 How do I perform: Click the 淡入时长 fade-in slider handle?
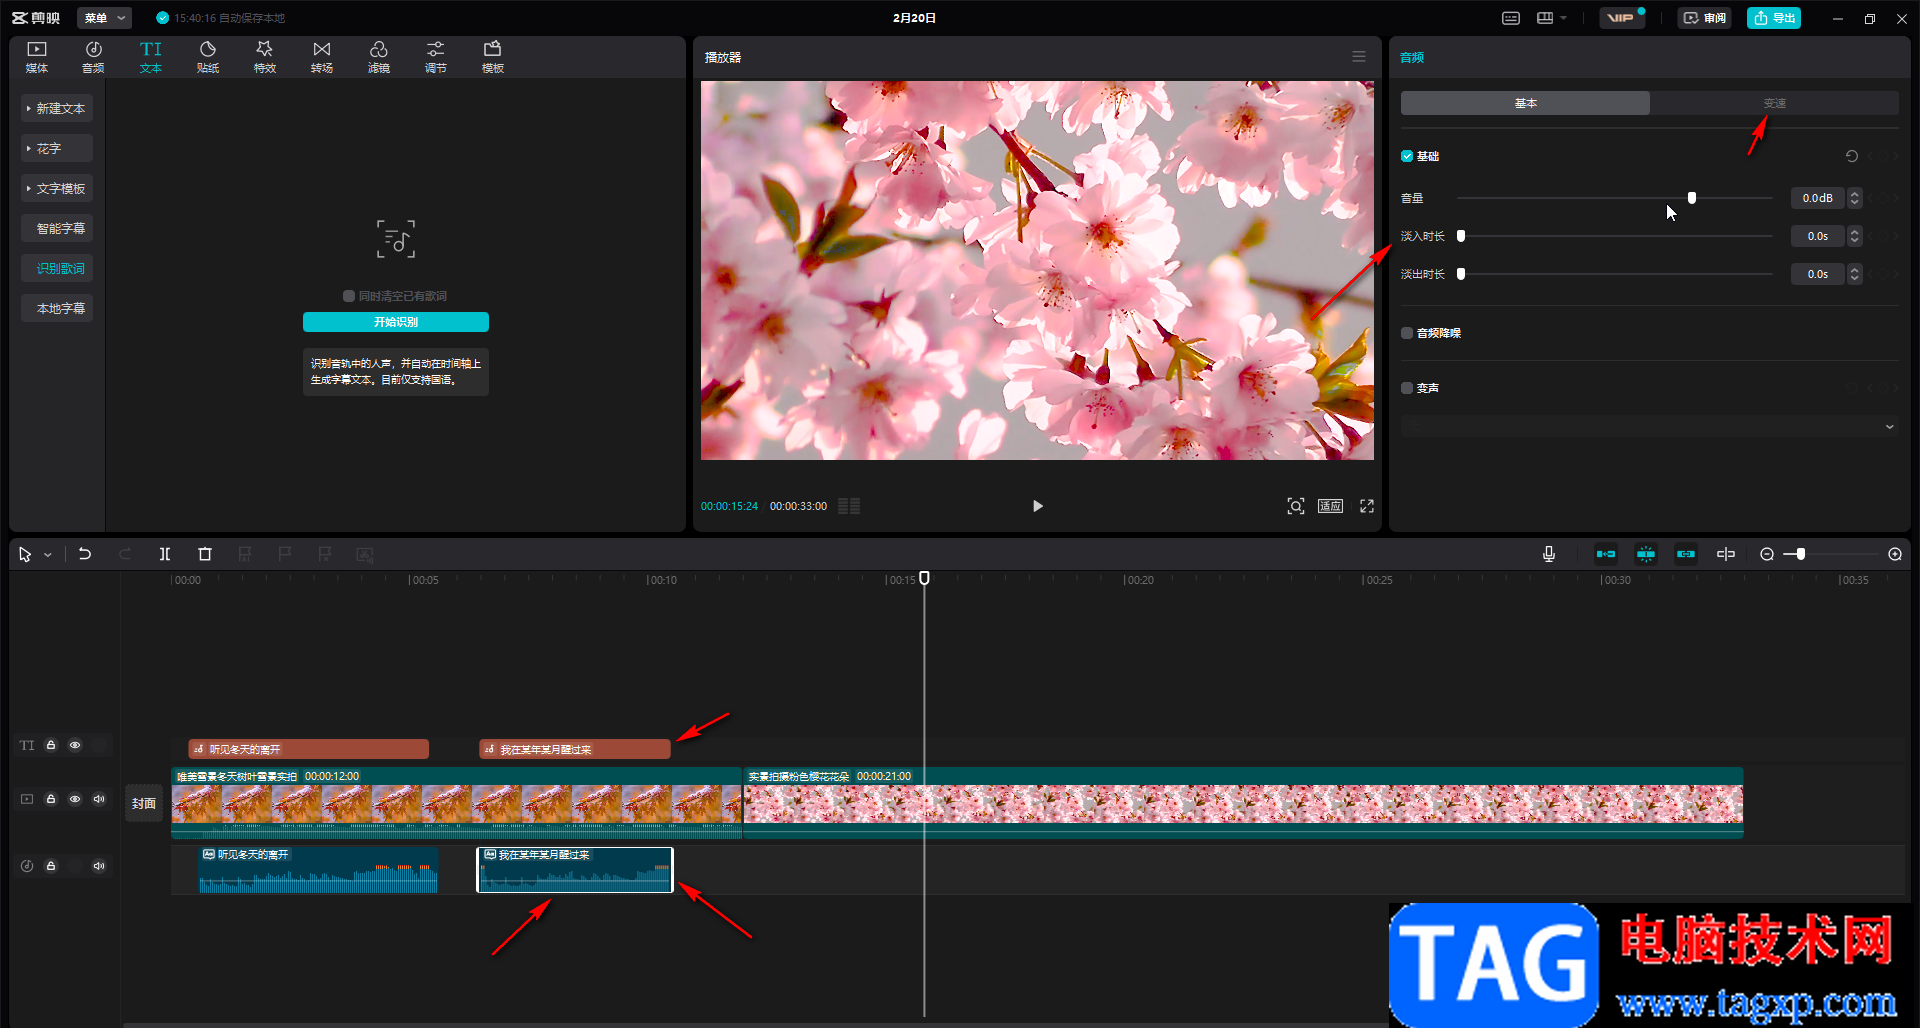pos(1461,236)
